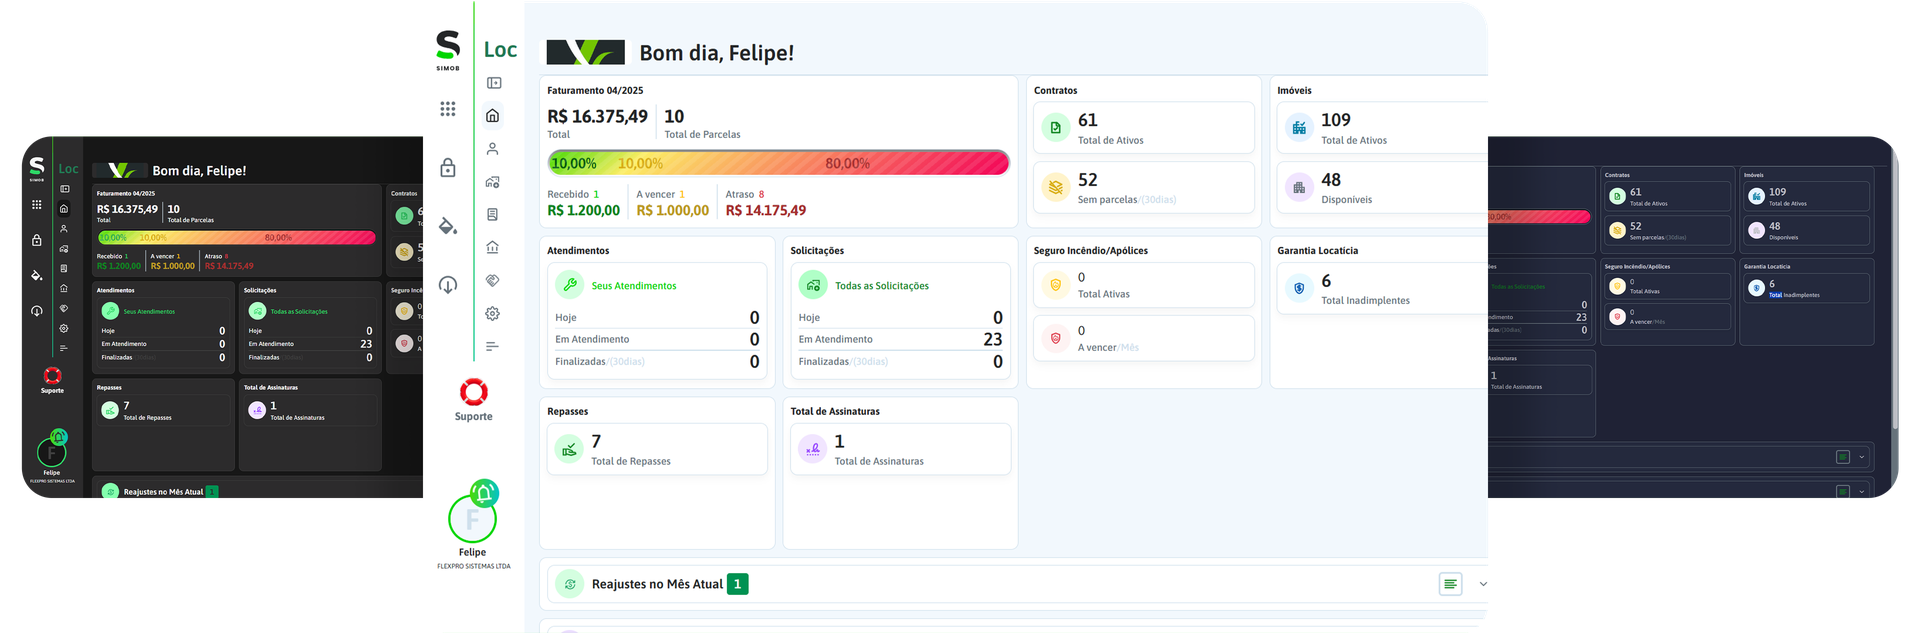Click the Felipe avatar in the light dashboard
The image size is (1920, 633).
pyautogui.click(x=472, y=520)
